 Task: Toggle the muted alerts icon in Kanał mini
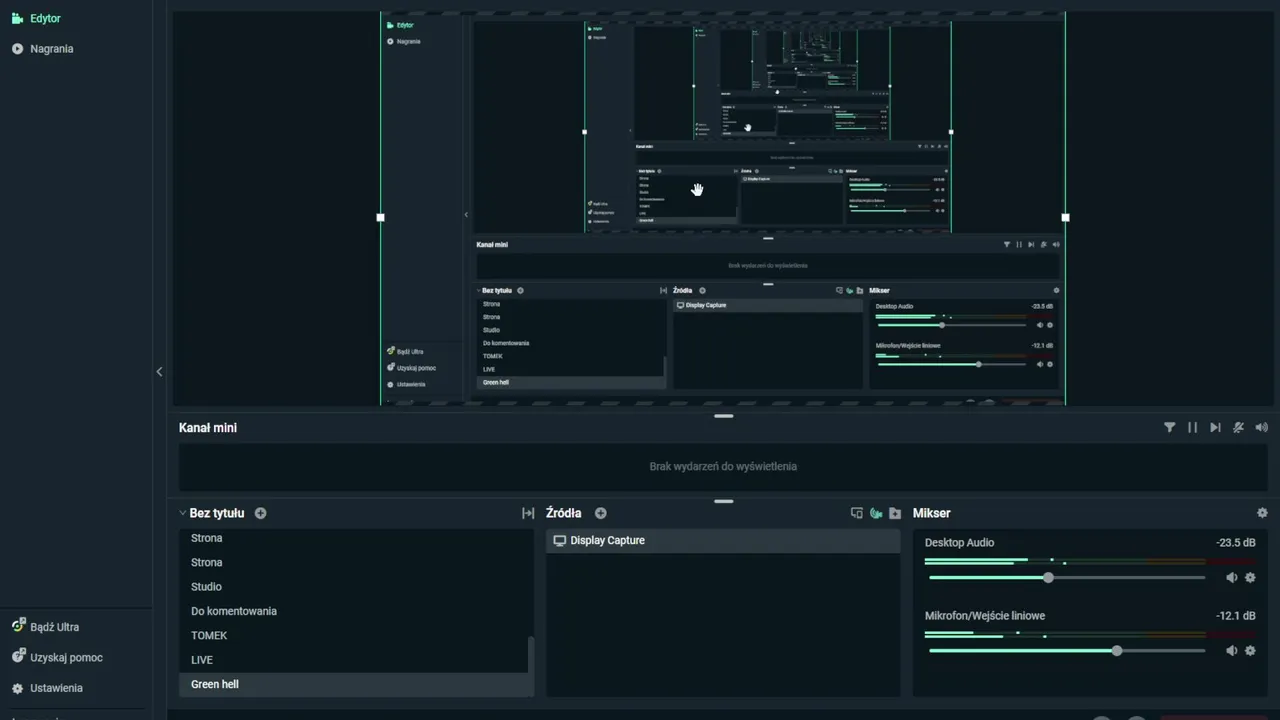[1238, 427]
